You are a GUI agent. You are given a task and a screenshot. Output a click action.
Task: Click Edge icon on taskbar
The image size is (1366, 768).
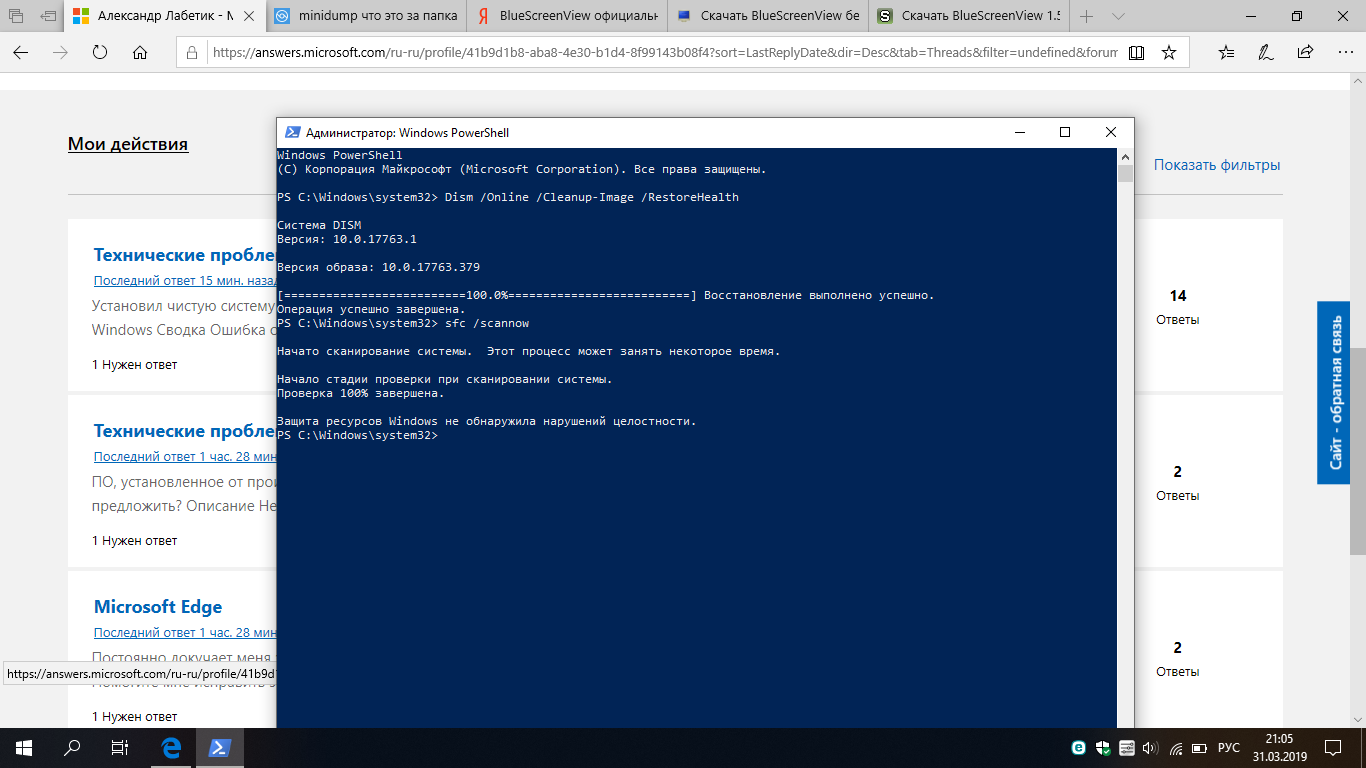point(172,747)
